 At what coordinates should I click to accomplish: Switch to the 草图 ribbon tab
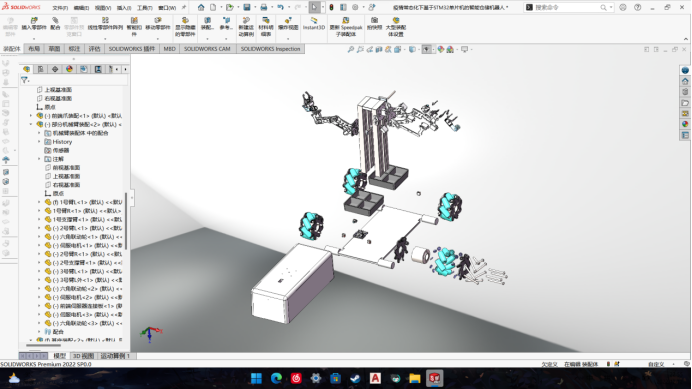54,49
